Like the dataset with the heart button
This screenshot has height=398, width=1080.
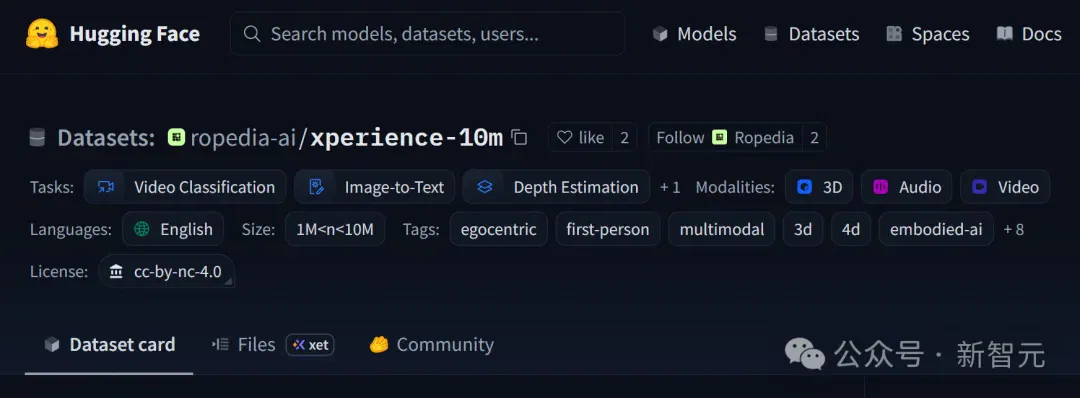(581, 138)
